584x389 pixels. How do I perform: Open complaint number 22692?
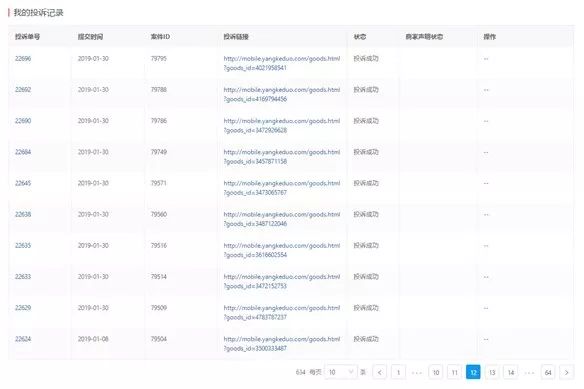[23, 90]
